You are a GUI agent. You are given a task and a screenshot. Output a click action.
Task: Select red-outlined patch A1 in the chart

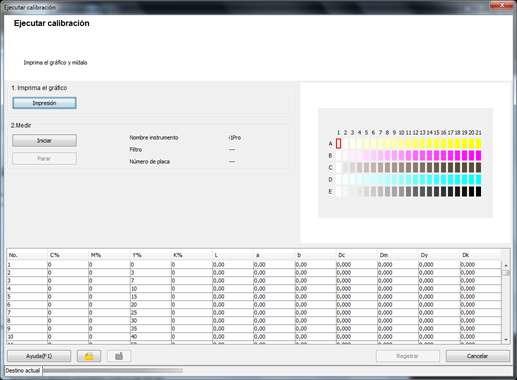(x=338, y=144)
